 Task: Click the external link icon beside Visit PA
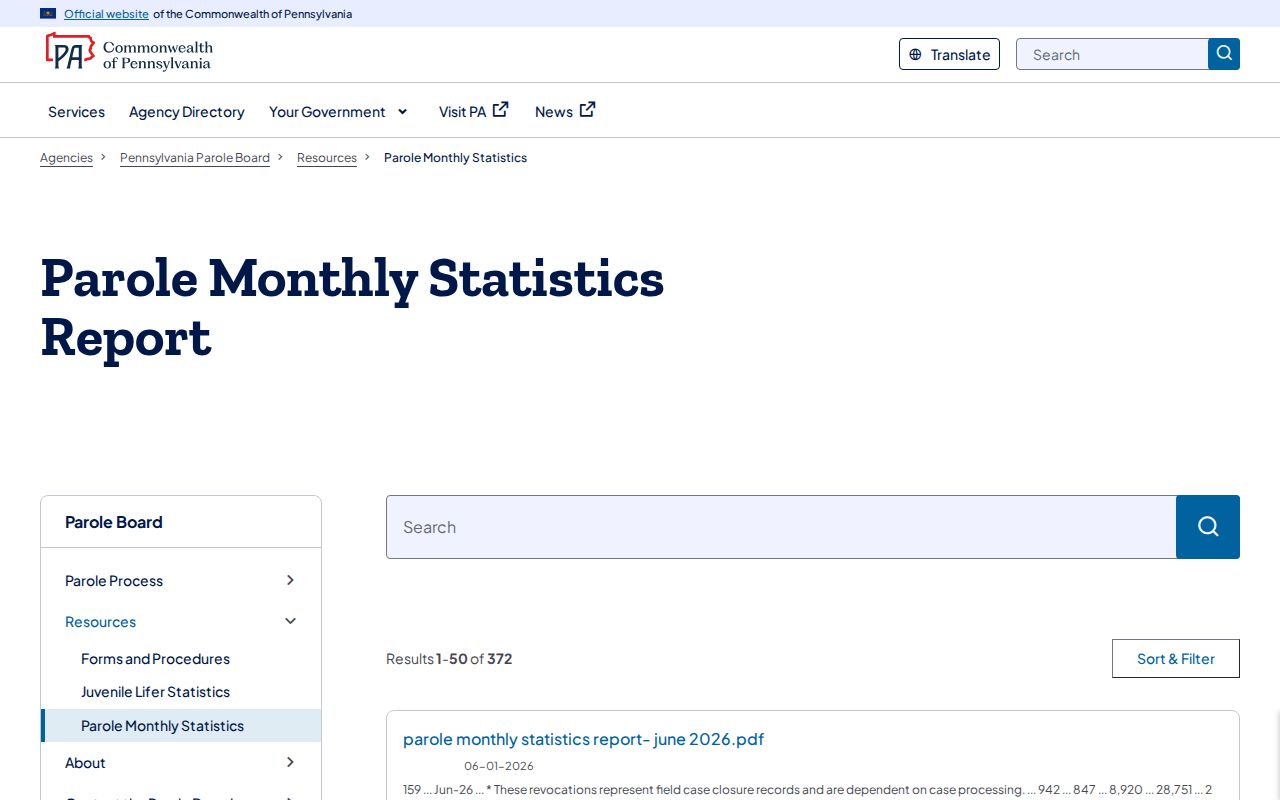point(501,110)
